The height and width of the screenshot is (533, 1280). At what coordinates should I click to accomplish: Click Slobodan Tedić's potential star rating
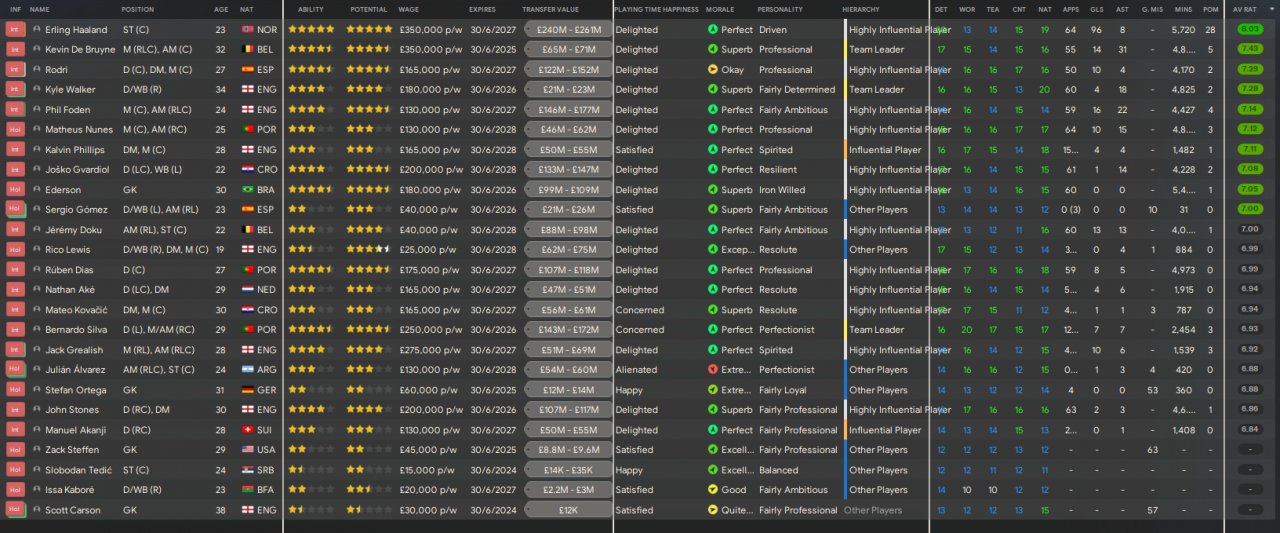point(369,470)
